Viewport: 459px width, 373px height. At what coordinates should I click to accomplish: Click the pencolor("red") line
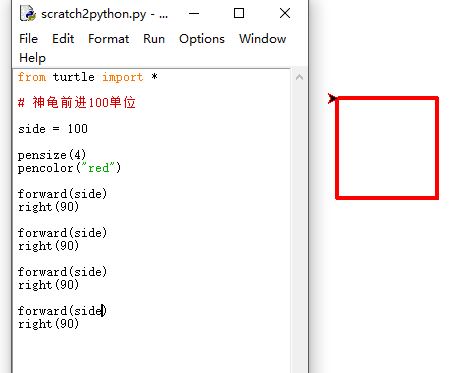(69, 168)
